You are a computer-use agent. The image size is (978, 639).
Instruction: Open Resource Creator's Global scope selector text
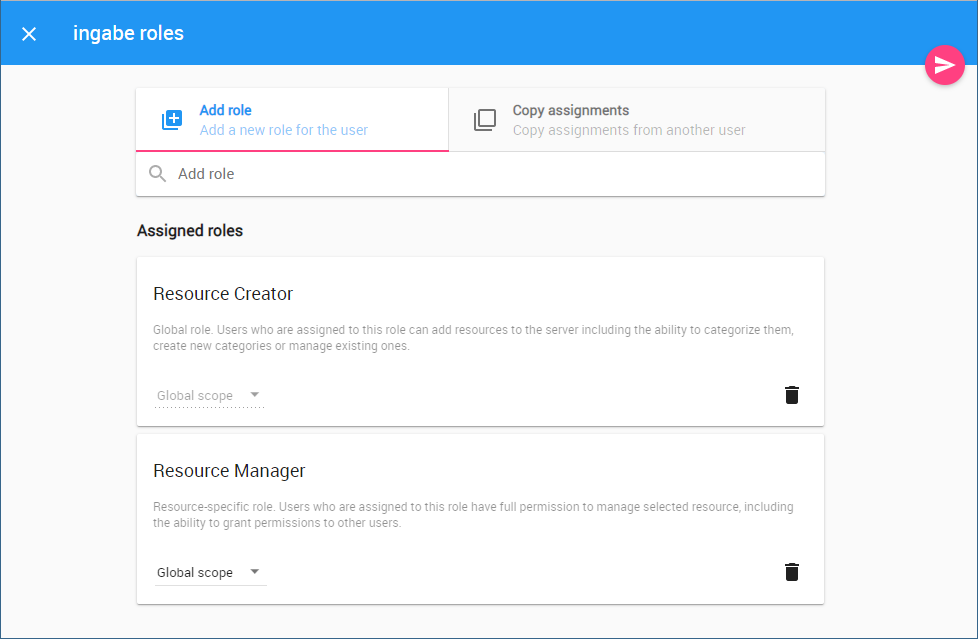(195, 396)
